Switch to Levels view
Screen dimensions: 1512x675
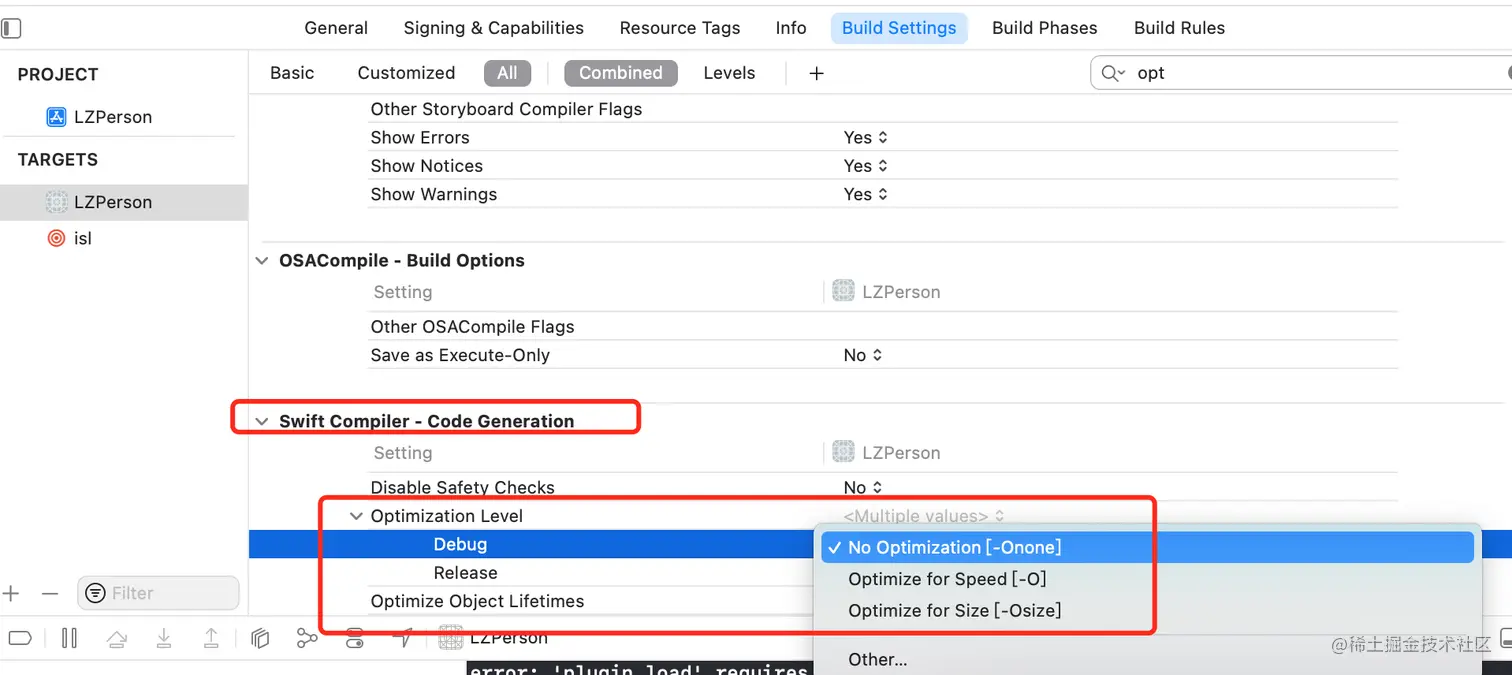point(729,73)
